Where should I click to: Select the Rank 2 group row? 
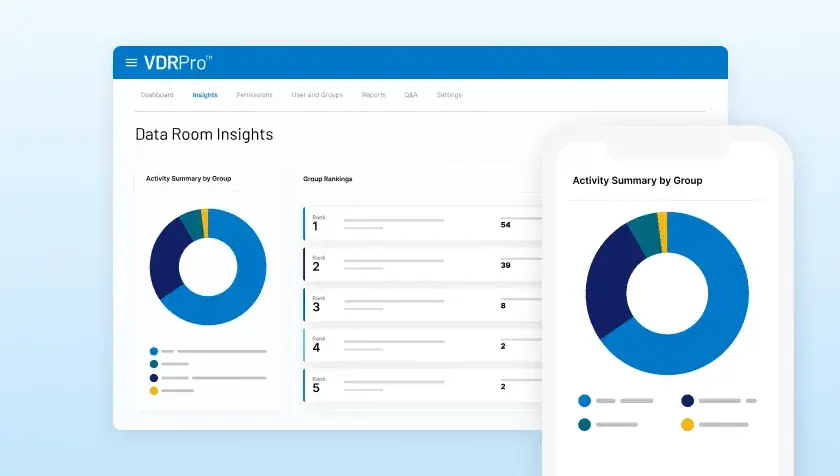[x=420, y=264]
